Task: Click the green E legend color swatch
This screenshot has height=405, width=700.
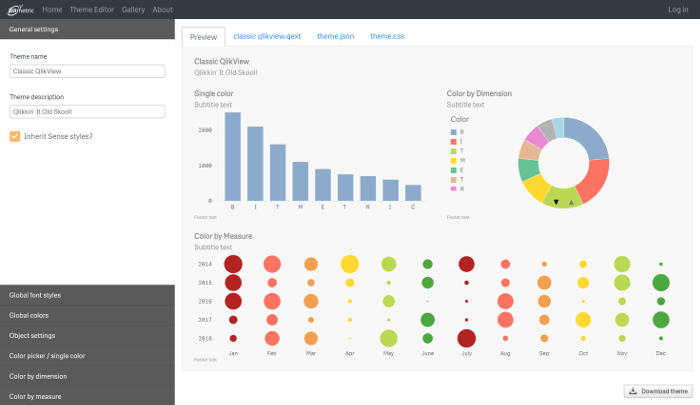Action: tap(454, 170)
